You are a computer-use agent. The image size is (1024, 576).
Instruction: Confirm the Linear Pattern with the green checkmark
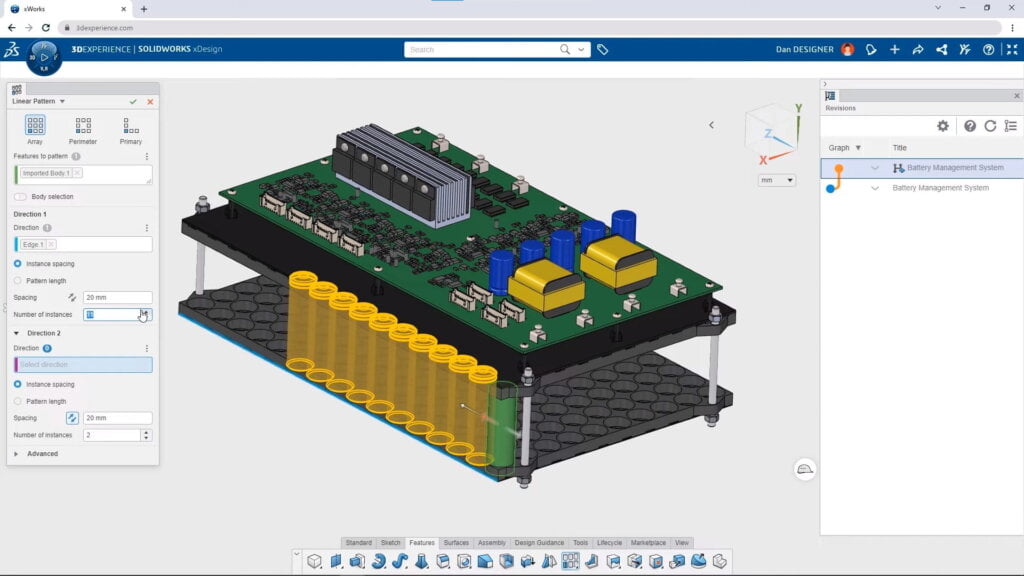(131, 101)
